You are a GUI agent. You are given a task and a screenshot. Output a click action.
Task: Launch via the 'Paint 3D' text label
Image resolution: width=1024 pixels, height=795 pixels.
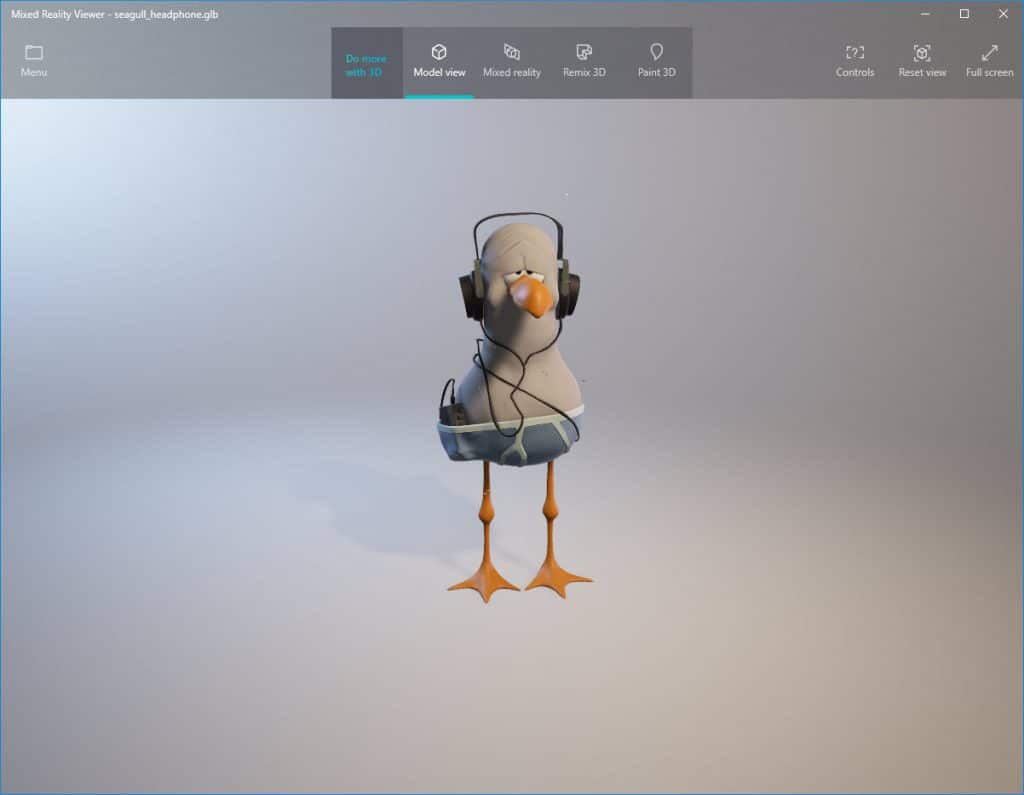point(656,73)
